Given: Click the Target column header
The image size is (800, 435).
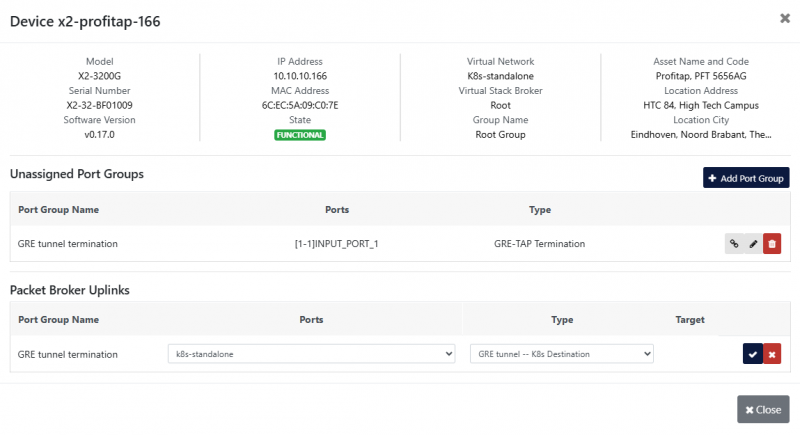Looking at the screenshot, I should (x=690, y=320).
